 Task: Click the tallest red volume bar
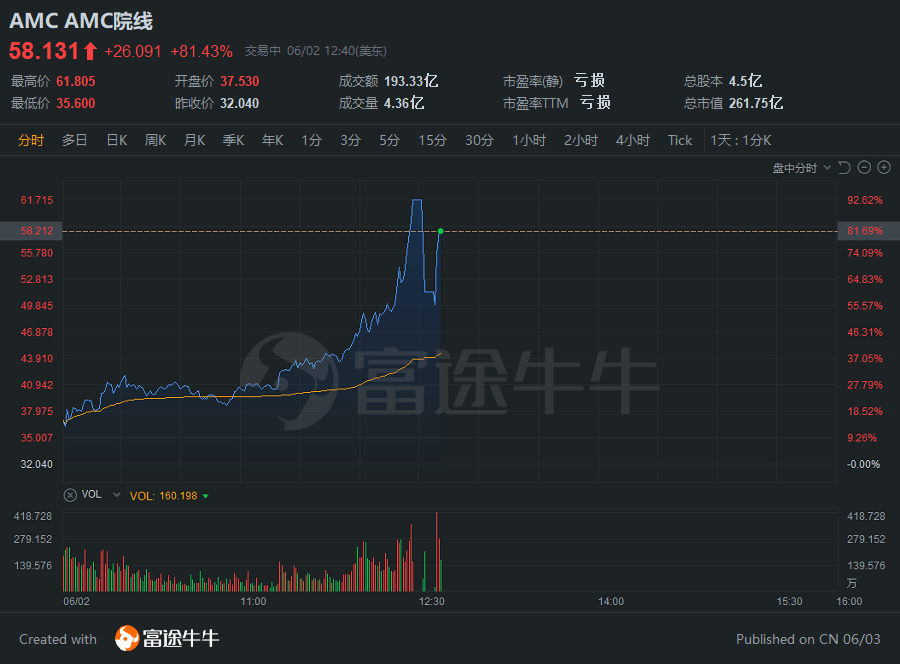(x=437, y=552)
